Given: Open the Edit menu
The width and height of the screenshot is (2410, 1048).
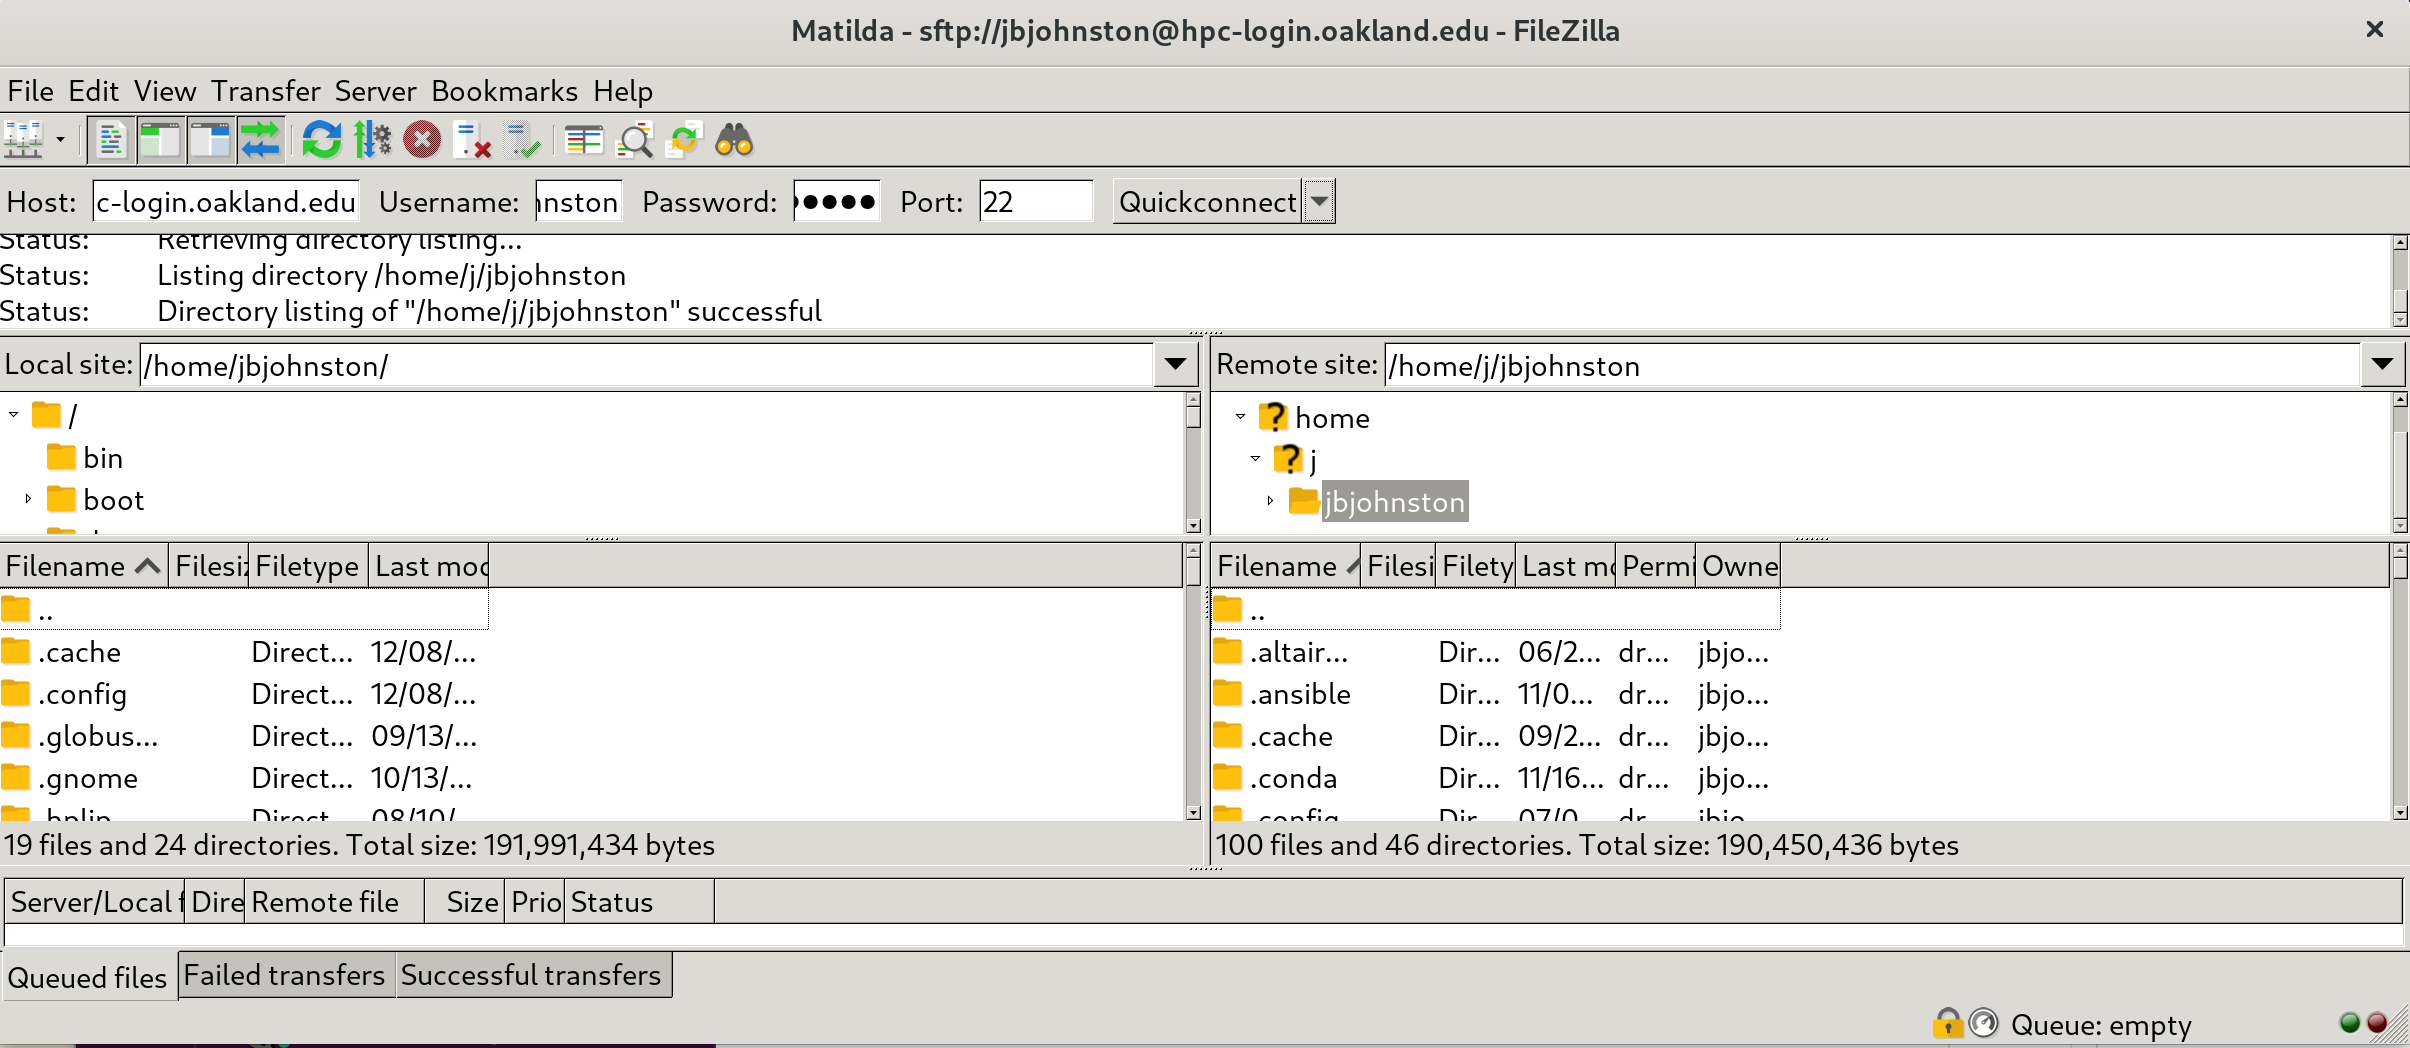Looking at the screenshot, I should (x=93, y=91).
